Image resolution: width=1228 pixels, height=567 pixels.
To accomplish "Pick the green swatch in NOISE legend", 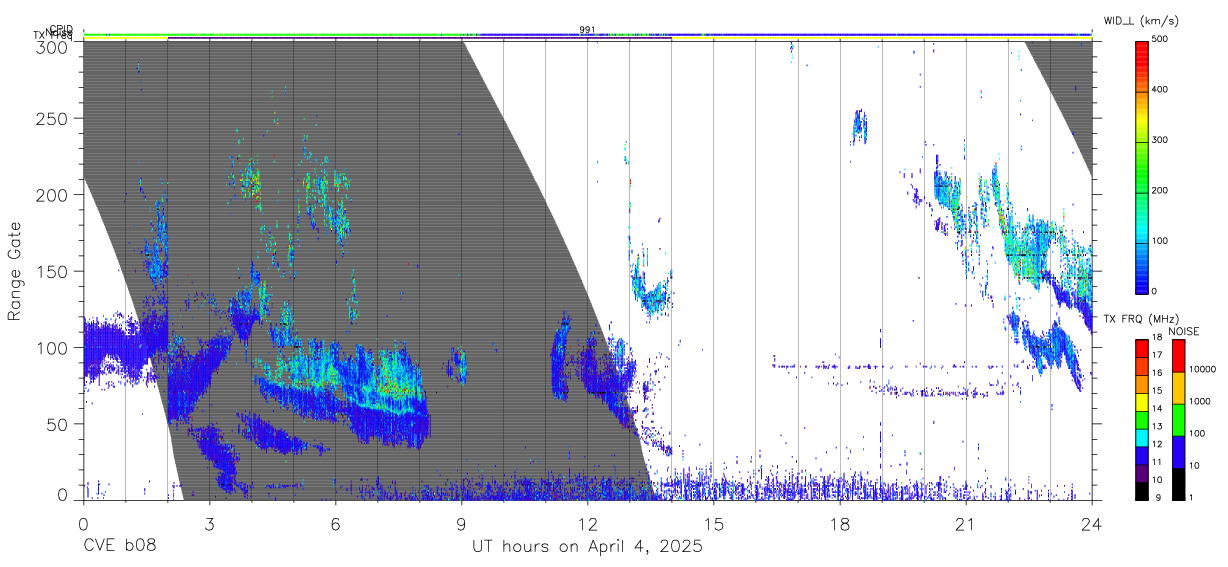I will pyautogui.click(x=1177, y=420).
